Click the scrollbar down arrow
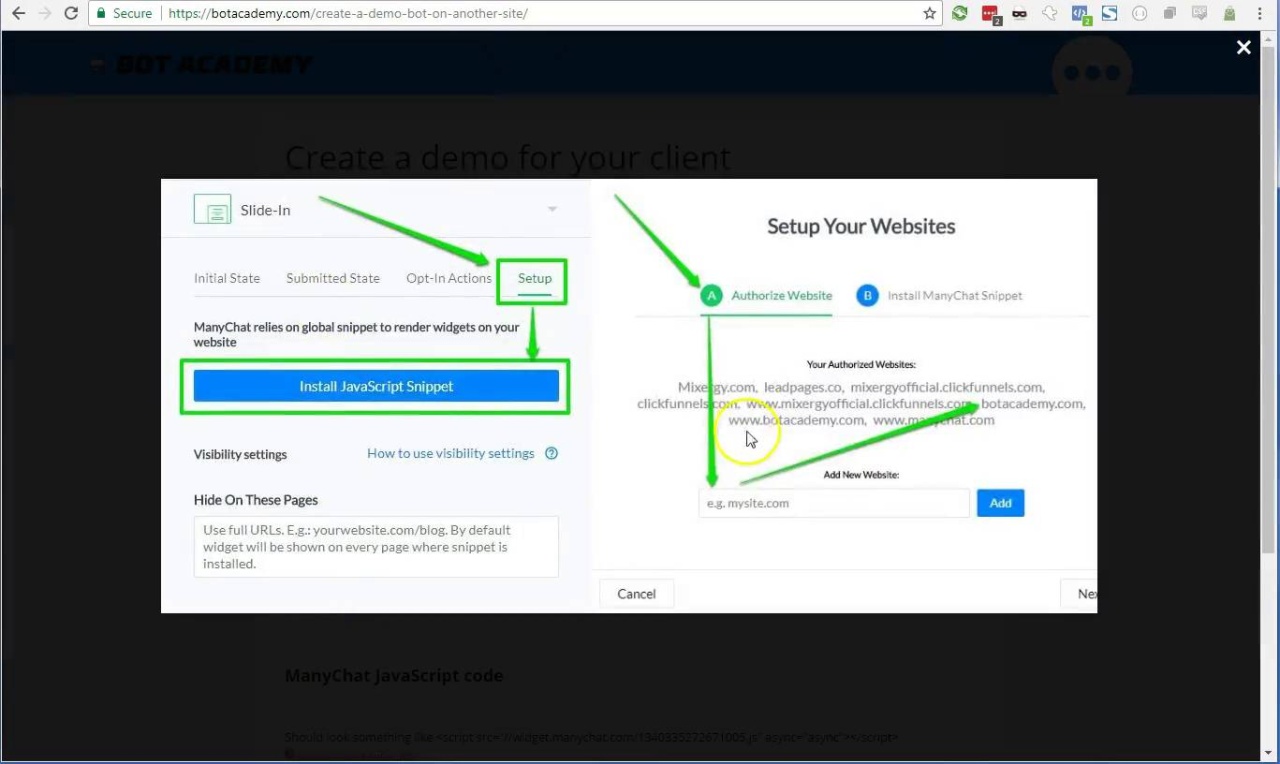 tap(1270, 753)
